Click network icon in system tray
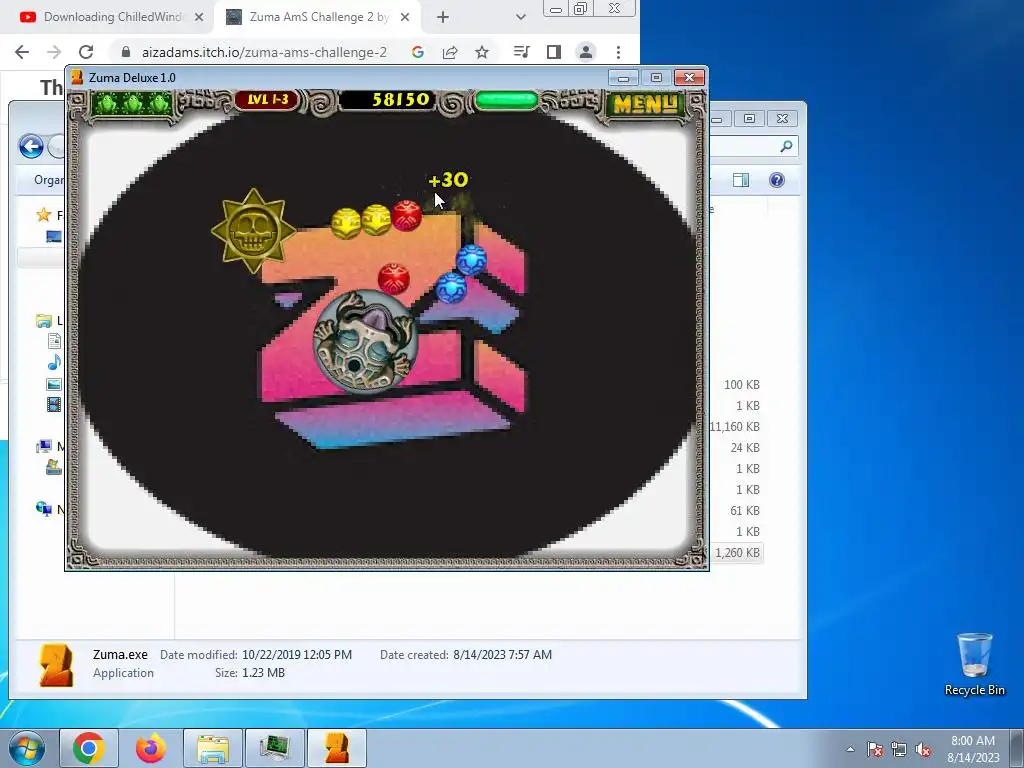Screen dimensions: 1024x768 [899, 749]
